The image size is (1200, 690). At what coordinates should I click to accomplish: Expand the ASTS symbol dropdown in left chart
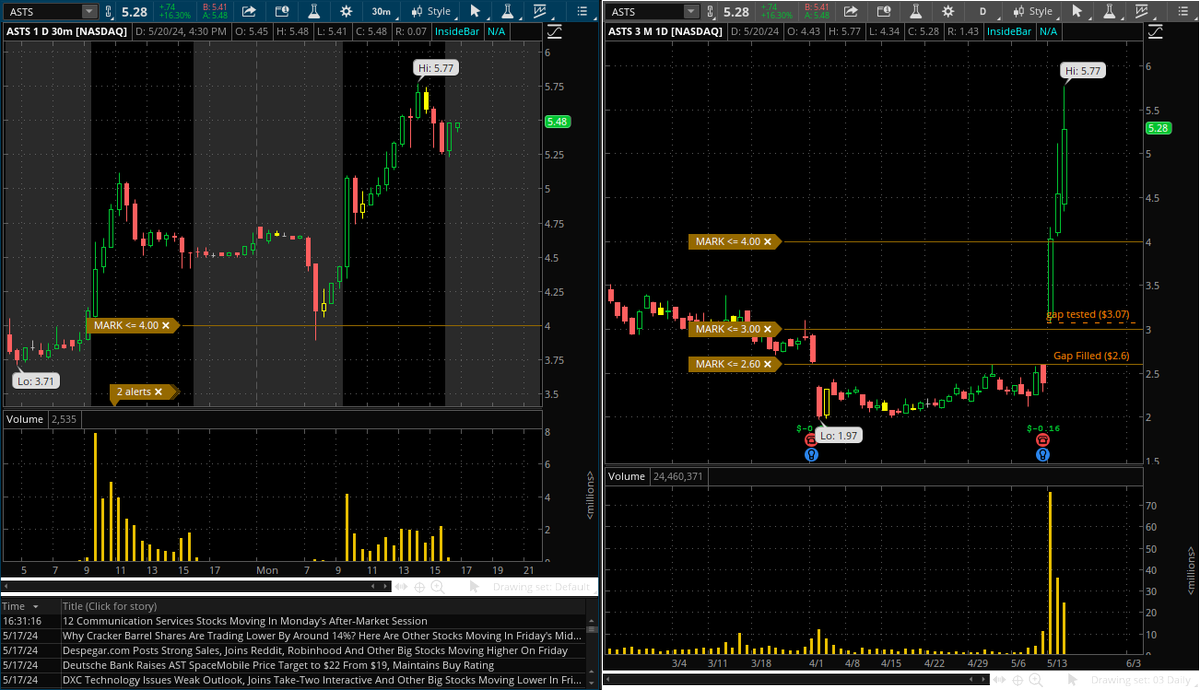tap(89, 11)
